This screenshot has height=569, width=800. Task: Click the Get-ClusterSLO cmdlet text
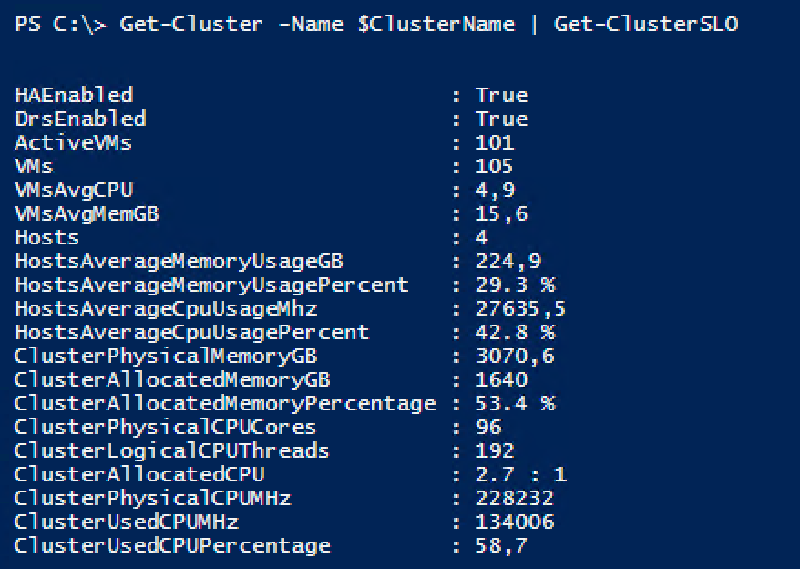click(x=645, y=23)
